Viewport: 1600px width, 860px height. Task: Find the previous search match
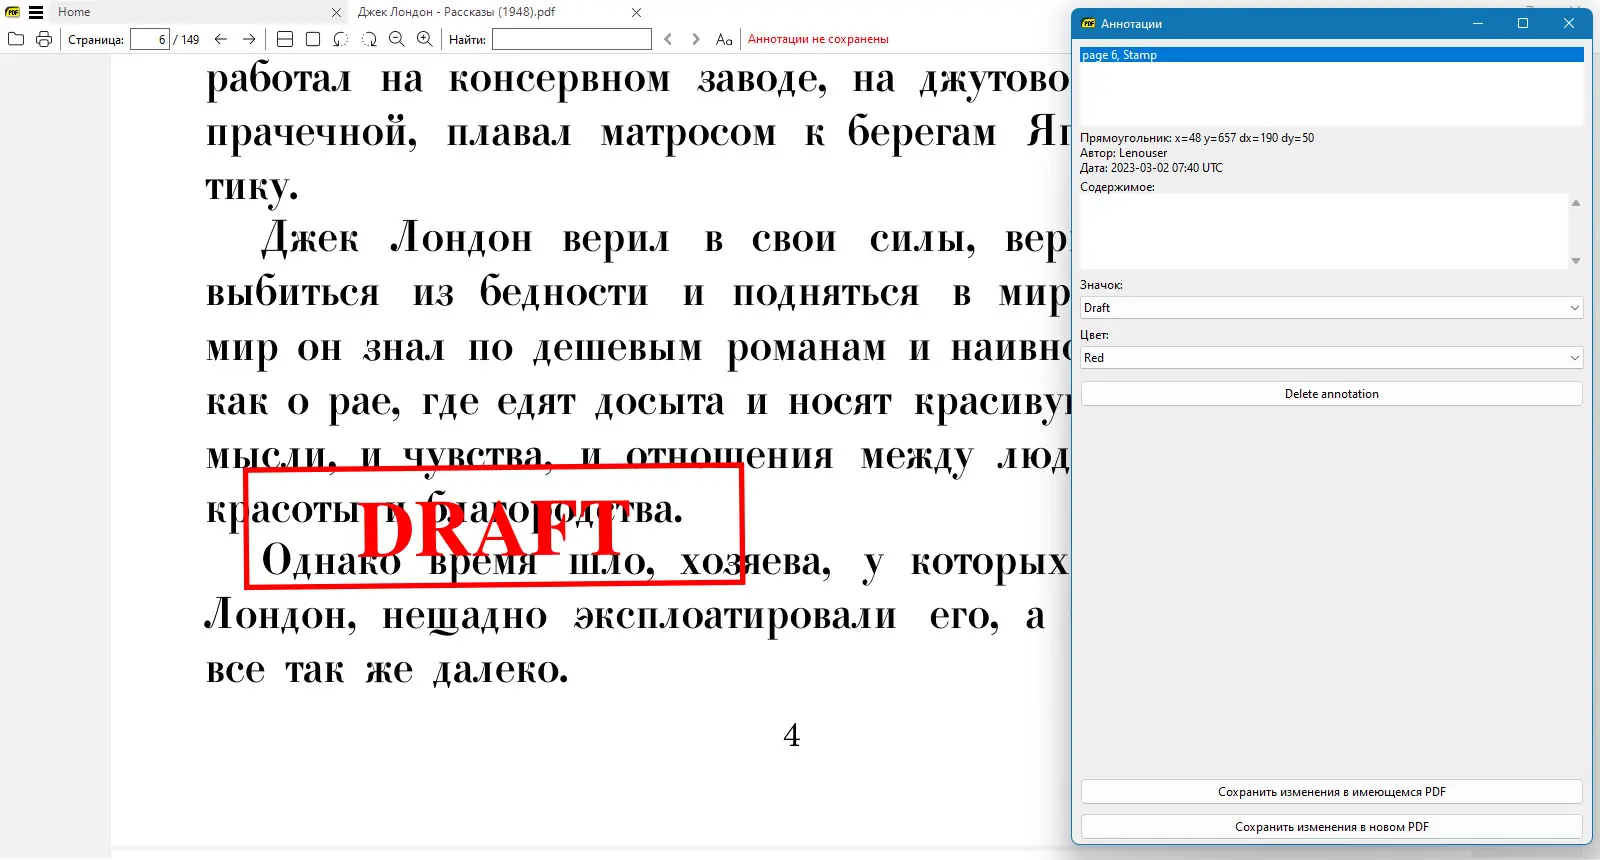click(668, 39)
